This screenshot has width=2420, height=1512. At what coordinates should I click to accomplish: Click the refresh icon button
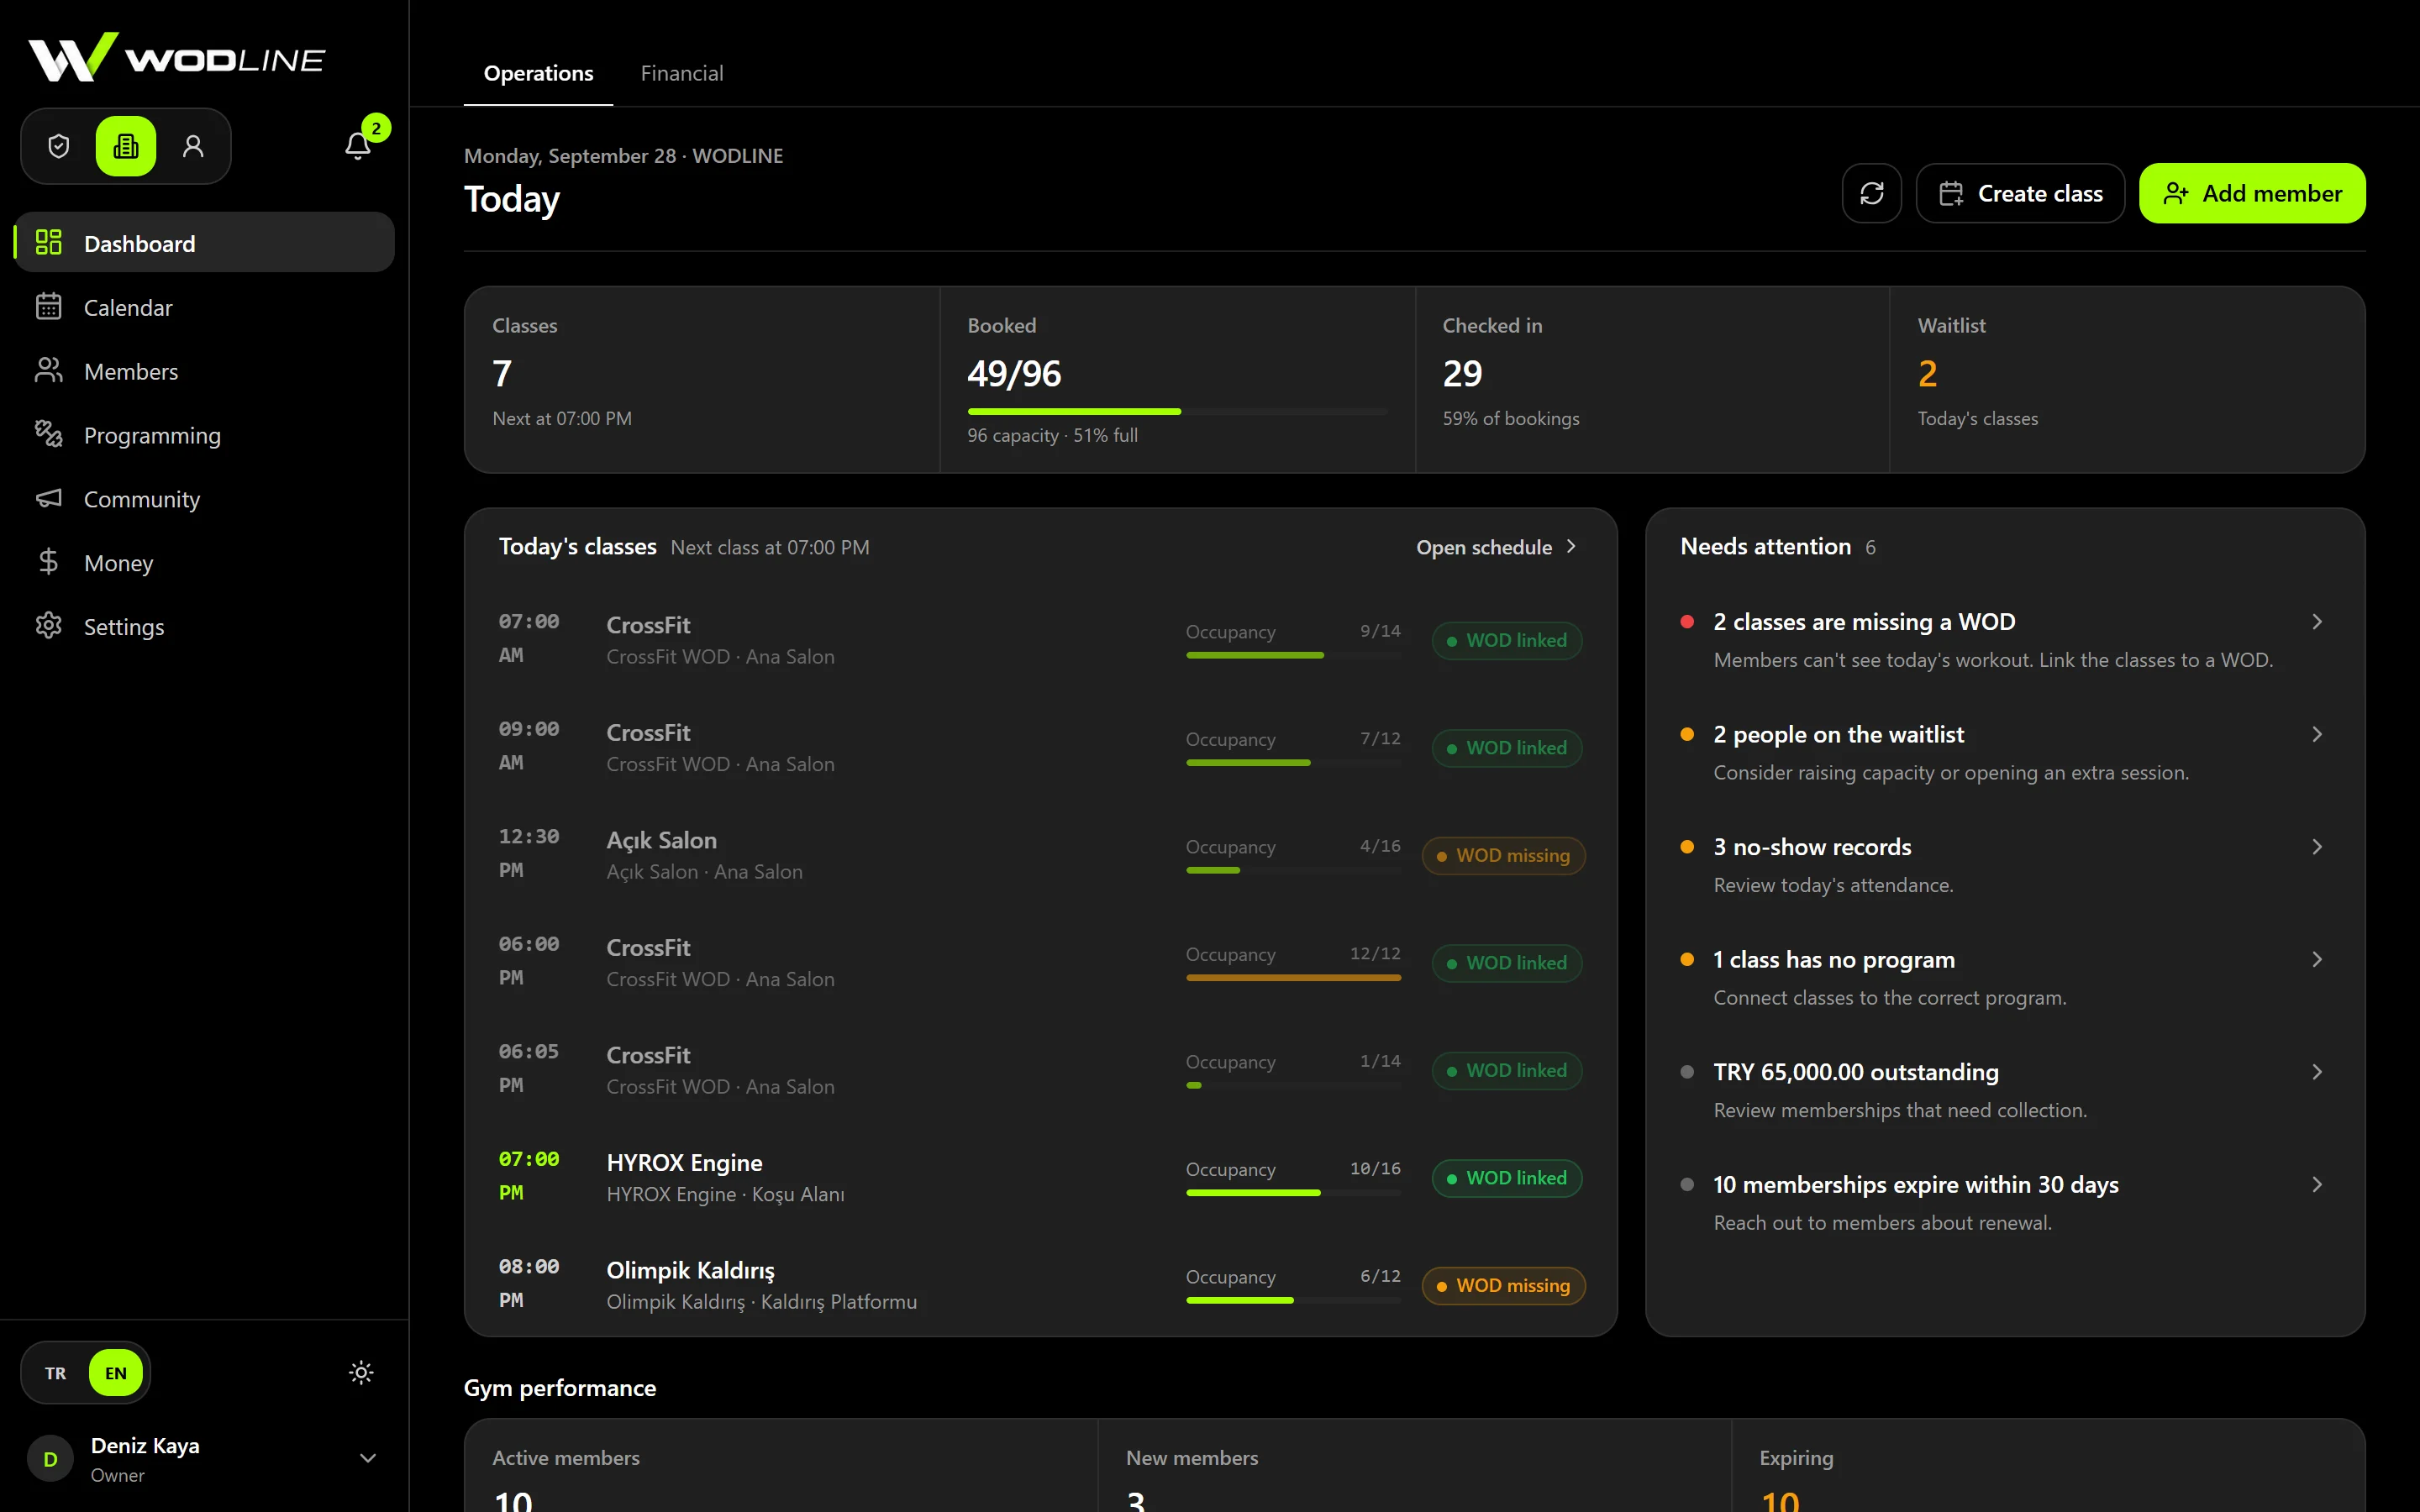1871,193
